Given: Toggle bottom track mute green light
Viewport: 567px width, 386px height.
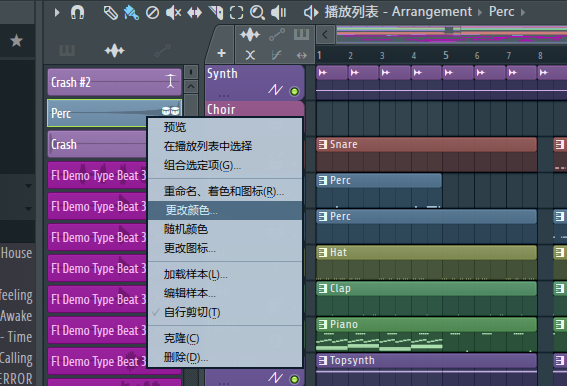Looking at the screenshot, I should 295,379.
